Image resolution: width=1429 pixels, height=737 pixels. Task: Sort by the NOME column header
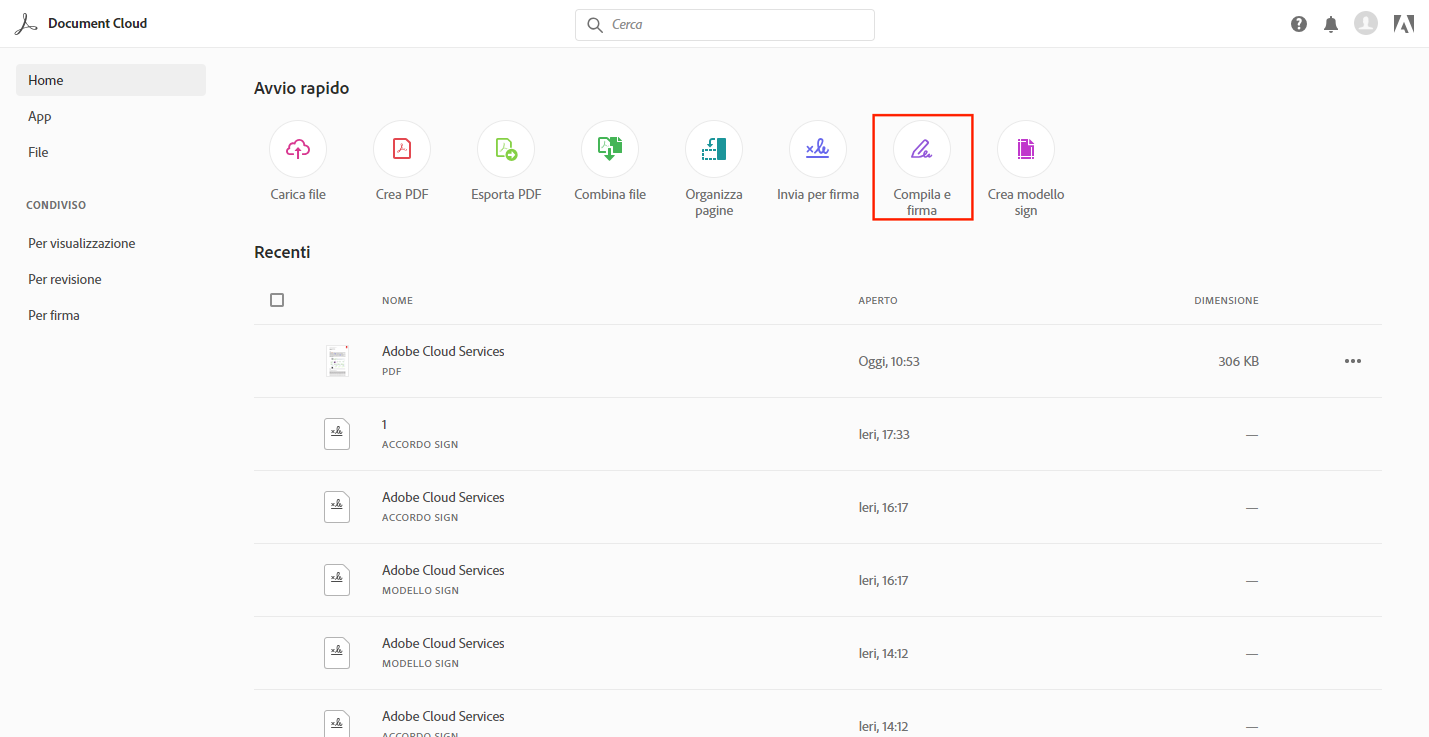[x=397, y=301]
